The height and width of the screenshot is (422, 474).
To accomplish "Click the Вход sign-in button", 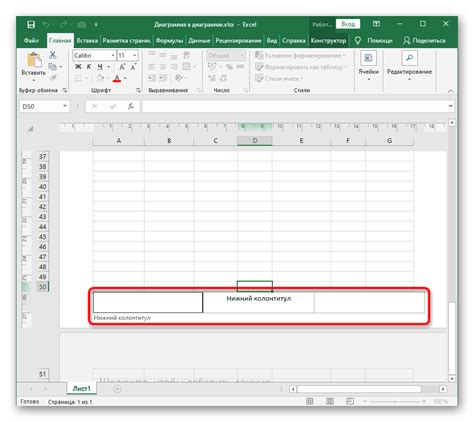I will pyautogui.click(x=348, y=24).
